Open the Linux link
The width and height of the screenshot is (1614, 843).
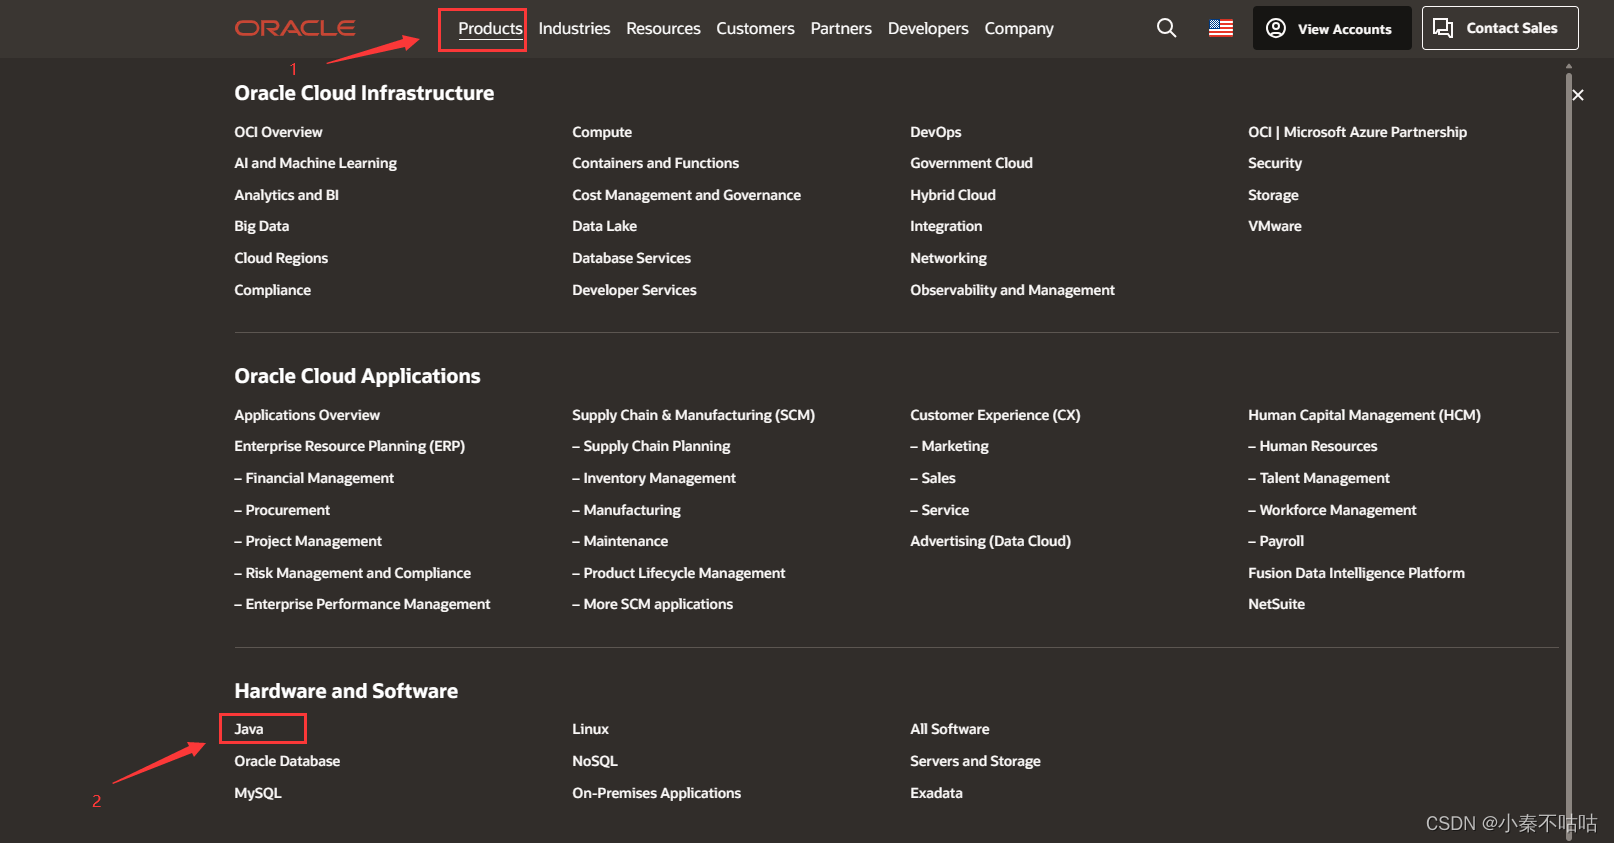590,729
